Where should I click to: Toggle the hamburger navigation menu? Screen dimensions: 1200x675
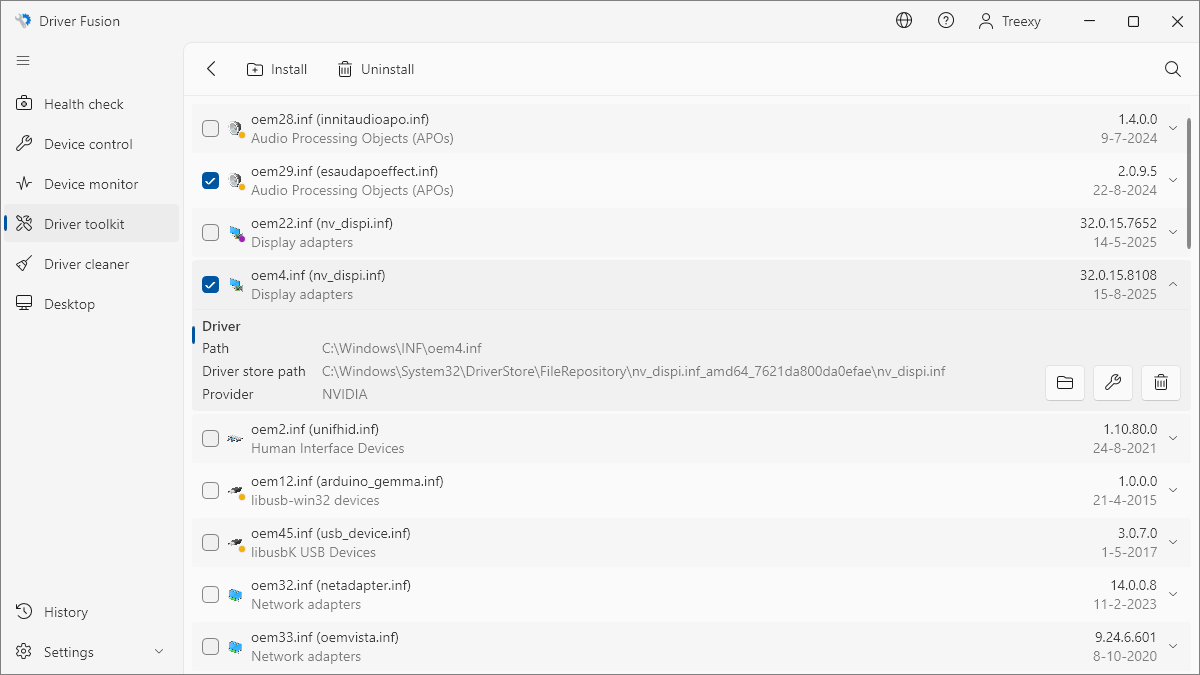click(x=23, y=61)
